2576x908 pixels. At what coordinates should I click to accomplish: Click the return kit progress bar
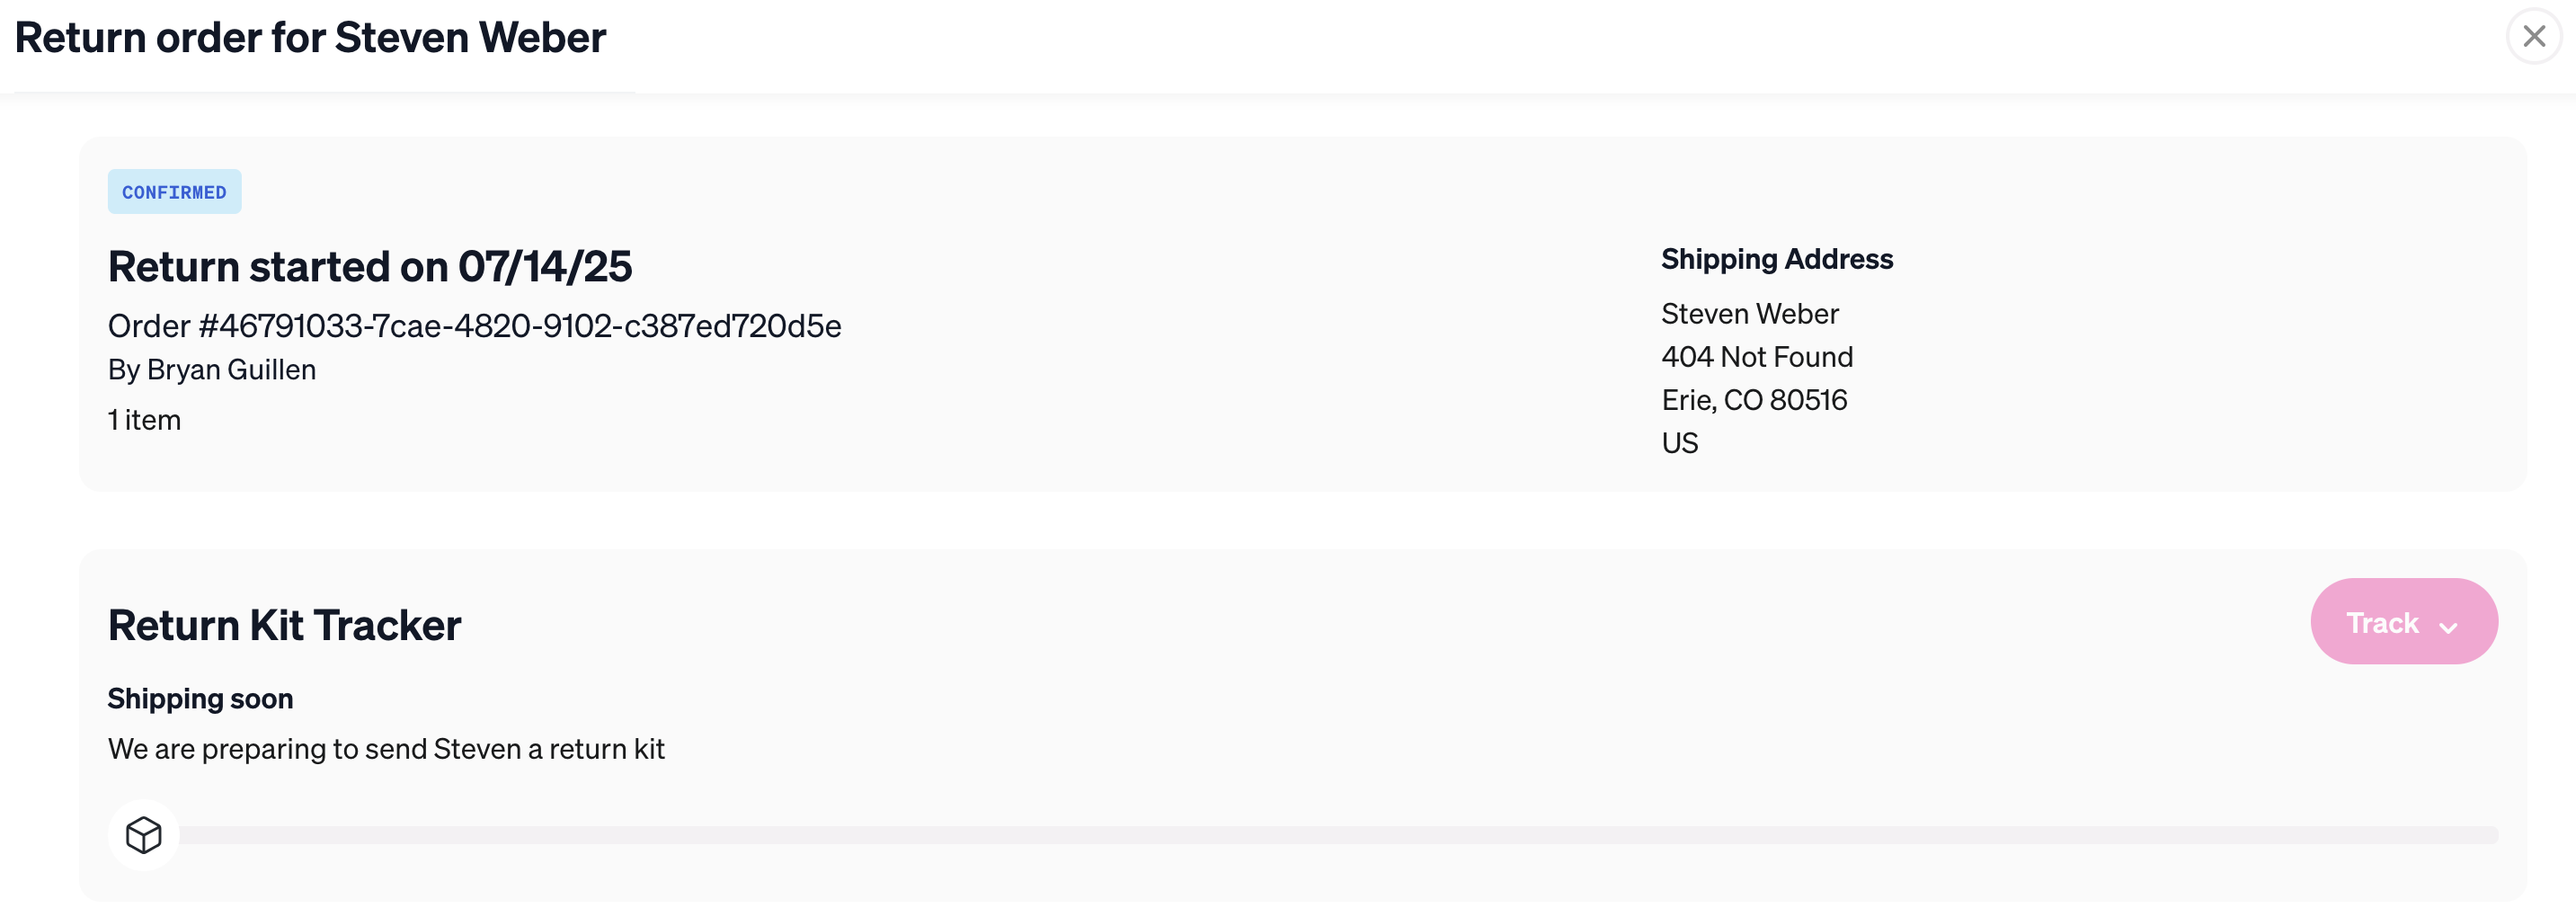coord(1338,835)
